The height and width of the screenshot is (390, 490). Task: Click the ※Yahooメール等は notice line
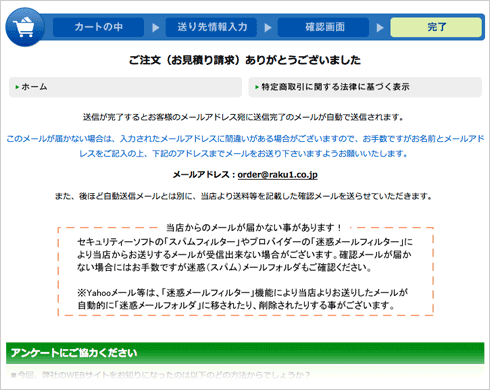tap(242, 293)
